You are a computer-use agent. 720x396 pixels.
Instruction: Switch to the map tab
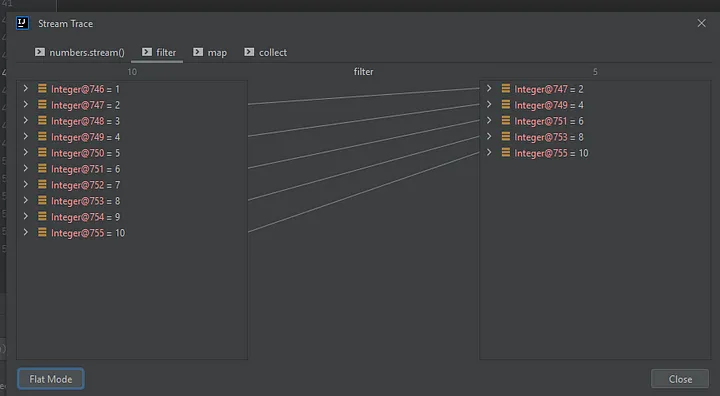pyautogui.click(x=210, y=52)
